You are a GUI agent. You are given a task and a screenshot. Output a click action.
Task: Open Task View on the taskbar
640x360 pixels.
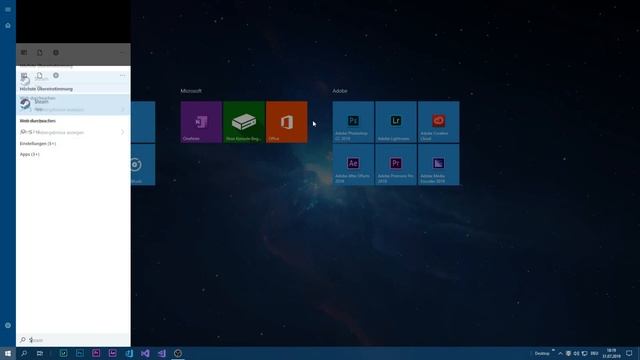(40, 353)
